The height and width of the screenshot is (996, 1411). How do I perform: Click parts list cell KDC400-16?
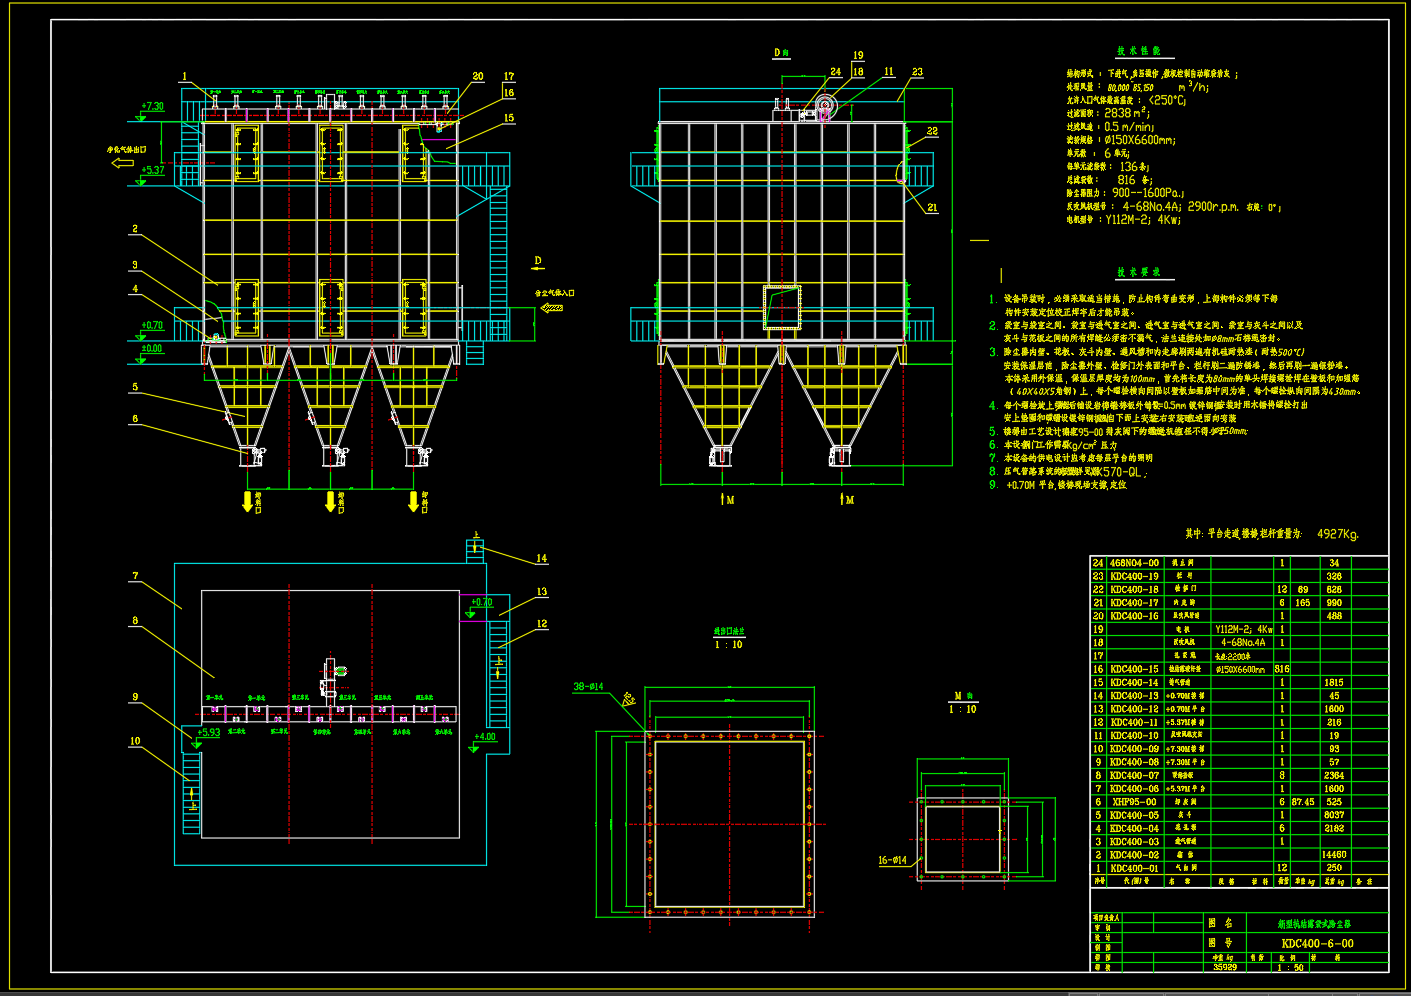click(x=1134, y=616)
